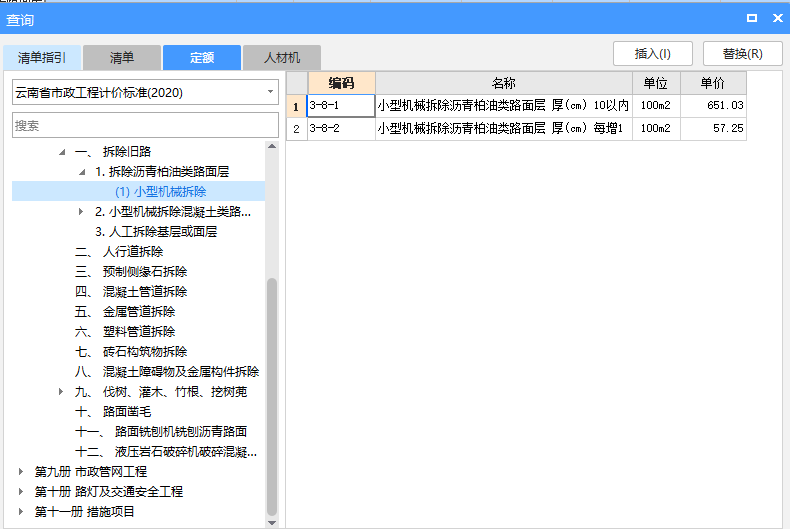Select 八、混凝土障碍物及金属构件拆除 item
Screen dimensions: 790x529
[x=167, y=372]
